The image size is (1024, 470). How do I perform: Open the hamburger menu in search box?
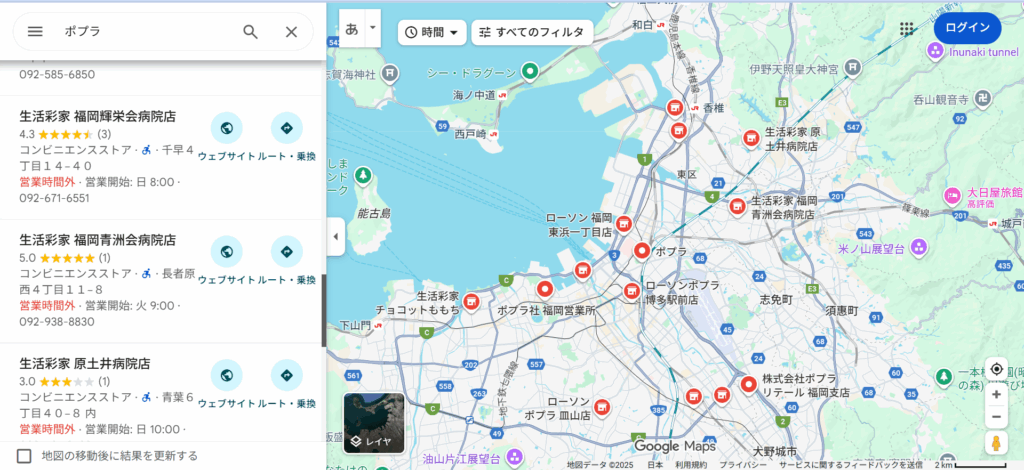tap(35, 31)
